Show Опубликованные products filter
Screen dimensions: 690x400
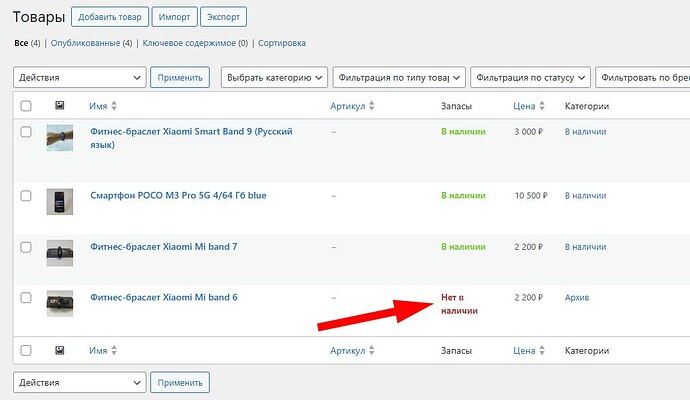point(85,43)
